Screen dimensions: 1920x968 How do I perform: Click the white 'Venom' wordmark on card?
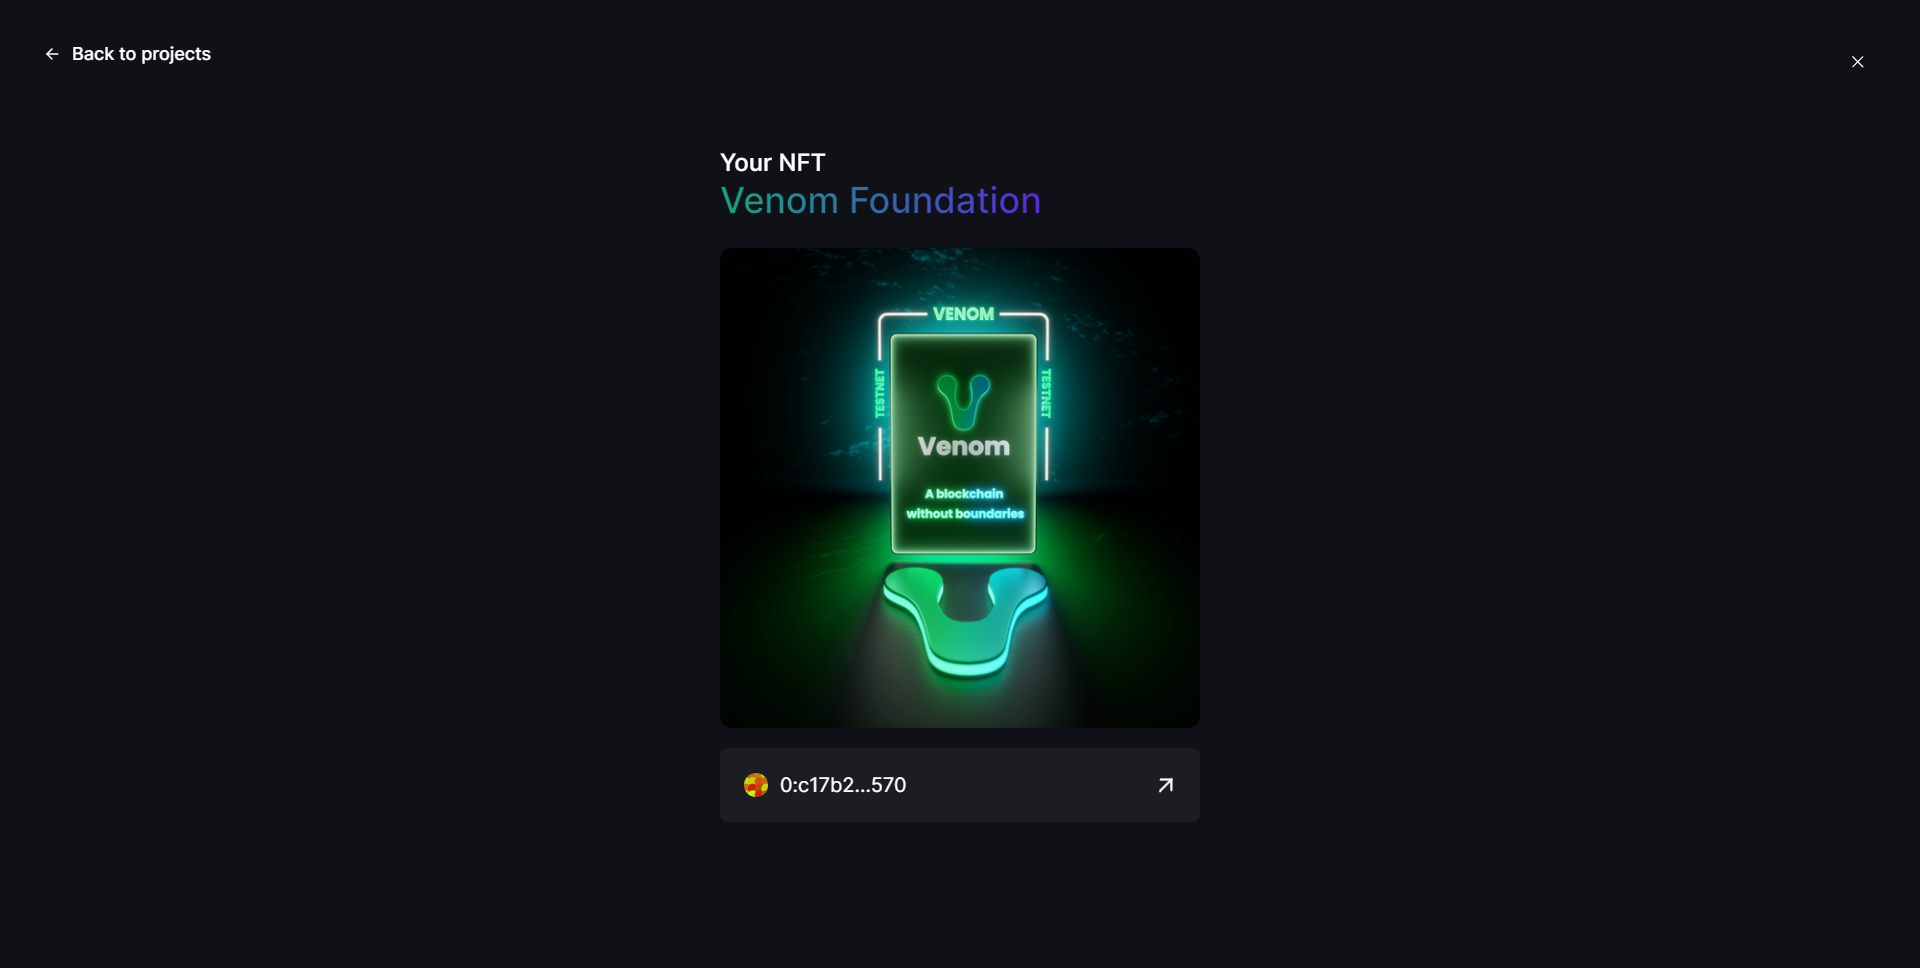[964, 446]
